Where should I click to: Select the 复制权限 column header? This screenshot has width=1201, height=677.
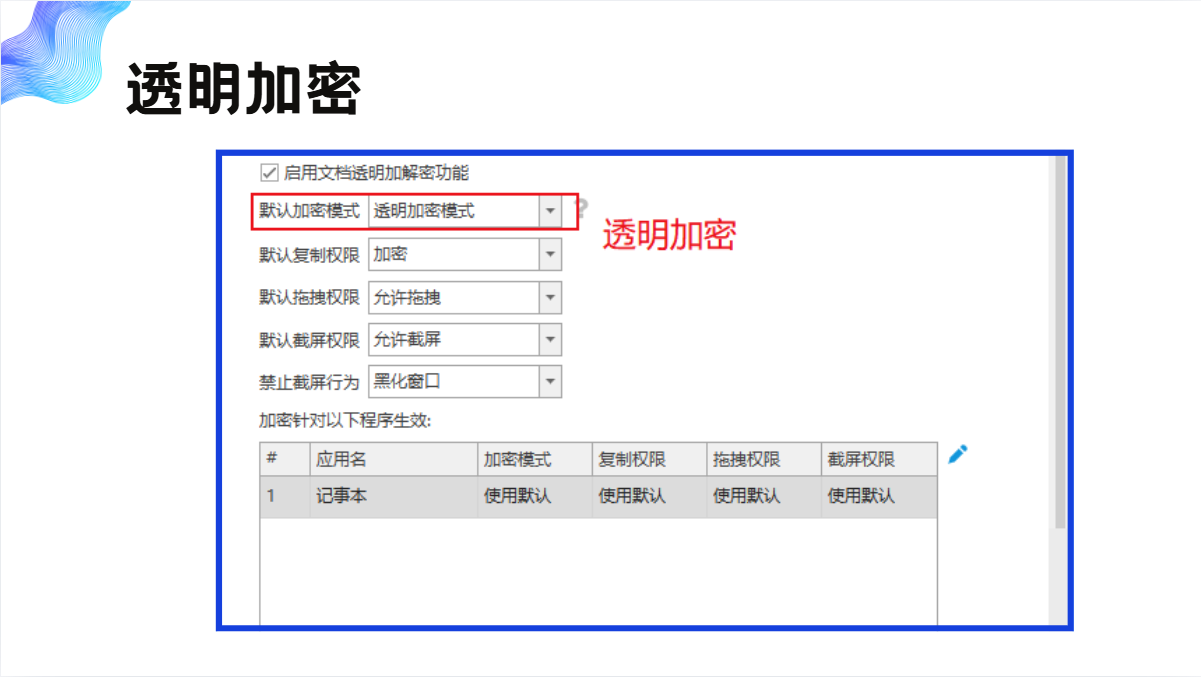click(648, 460)
